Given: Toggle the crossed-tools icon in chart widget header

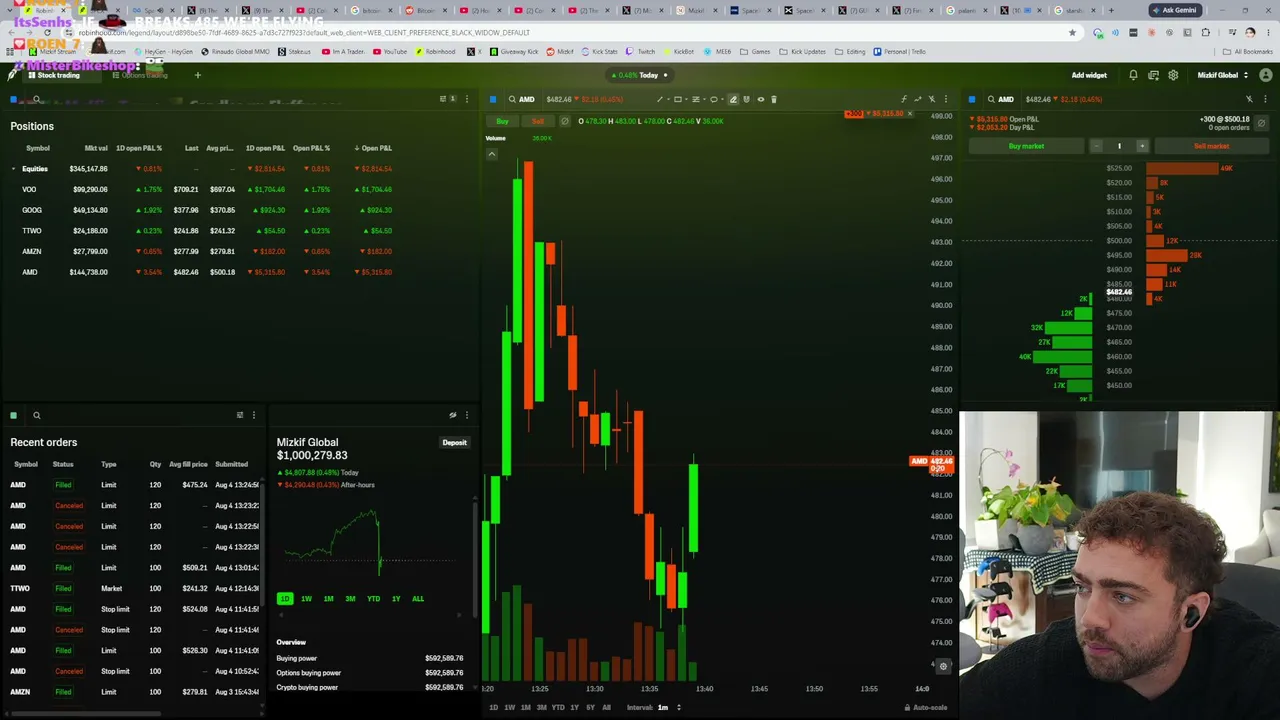Looking at the screenshot, I should point(932,99).
